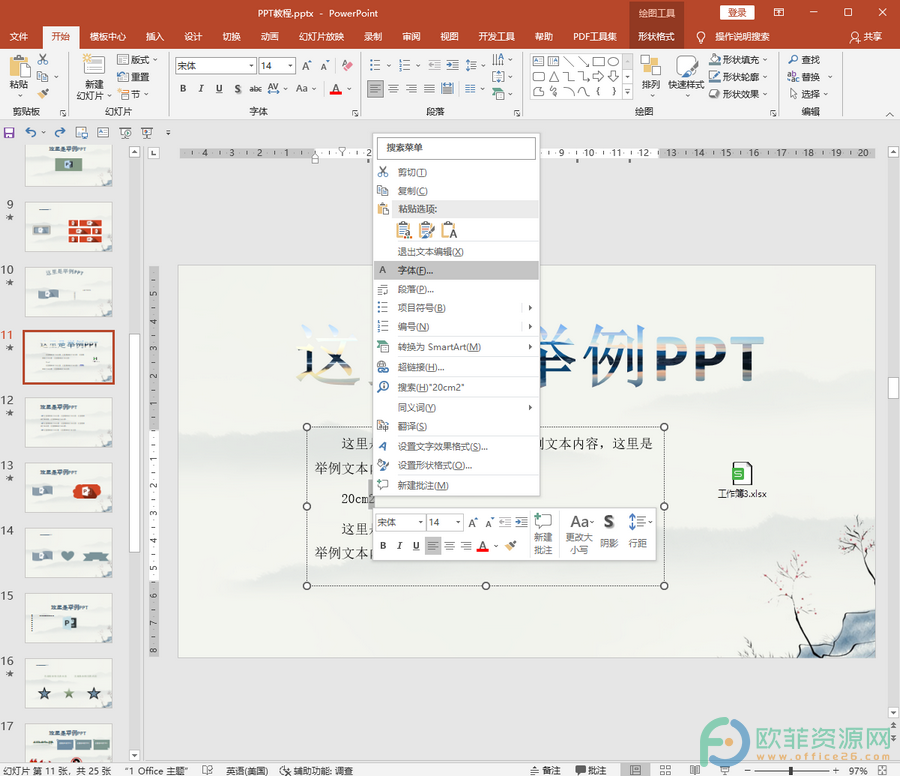Screen dimensions: 900x776
Task: Toggle Bold in the ribbon font group
Action: click(x=183, y=89)
